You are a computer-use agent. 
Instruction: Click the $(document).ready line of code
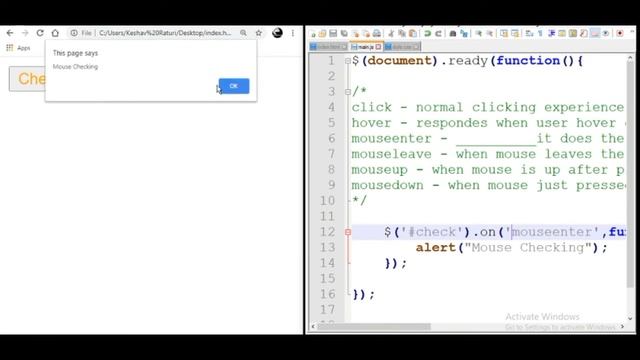pyautogui.click(x=468, y=61)
